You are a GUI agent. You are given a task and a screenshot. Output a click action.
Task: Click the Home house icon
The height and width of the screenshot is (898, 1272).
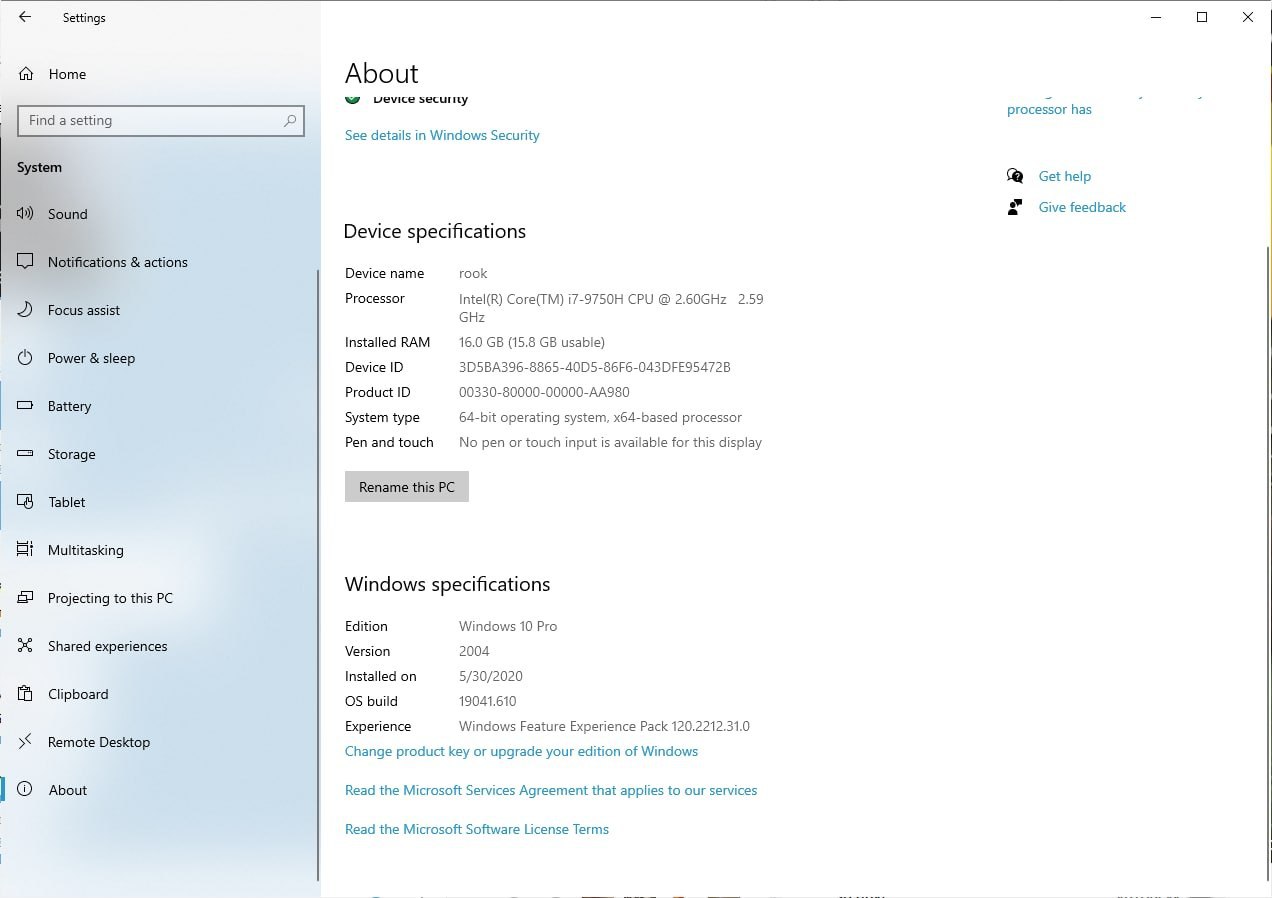(26, 74)
